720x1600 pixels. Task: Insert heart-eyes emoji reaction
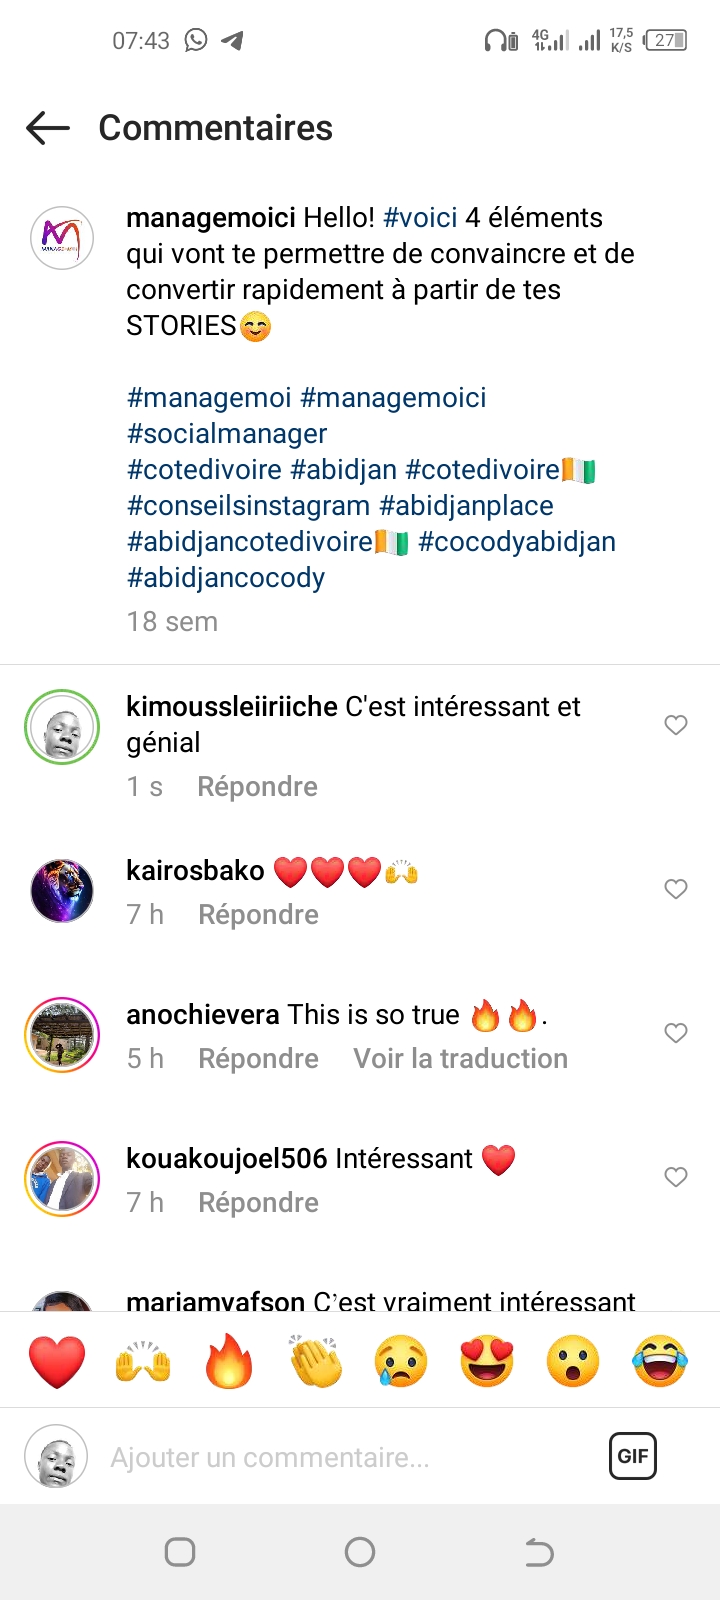(487, 1362)
